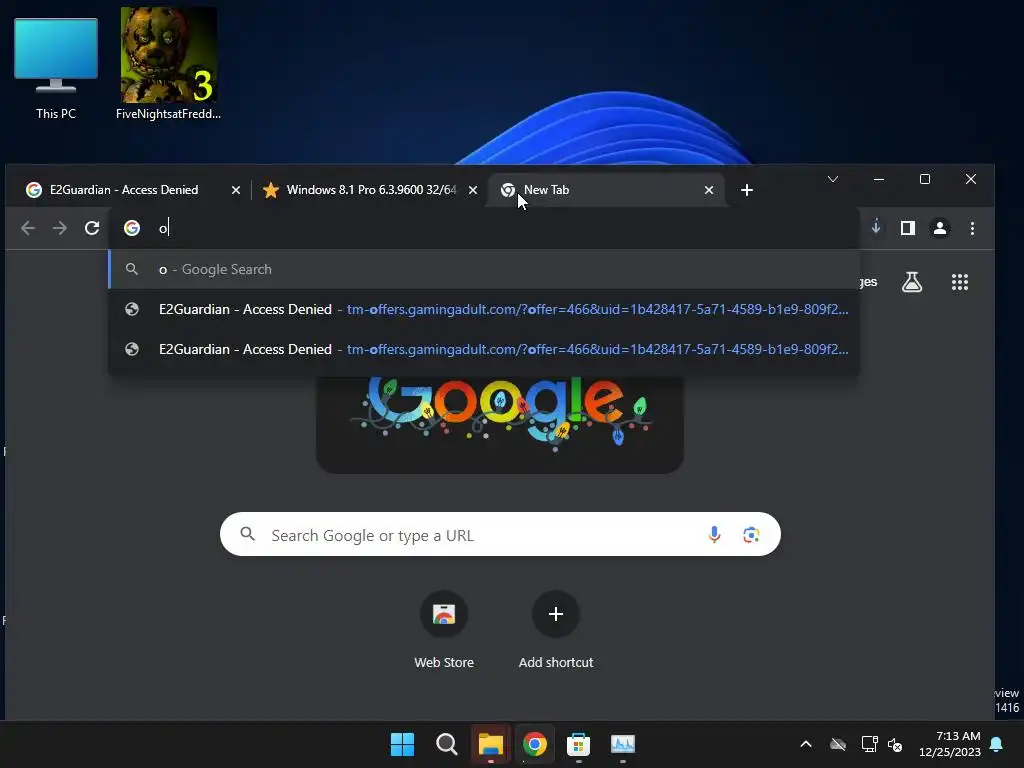Open the Google apps grid
This screenshot has width=1024, height=768.
click(960, 282)
